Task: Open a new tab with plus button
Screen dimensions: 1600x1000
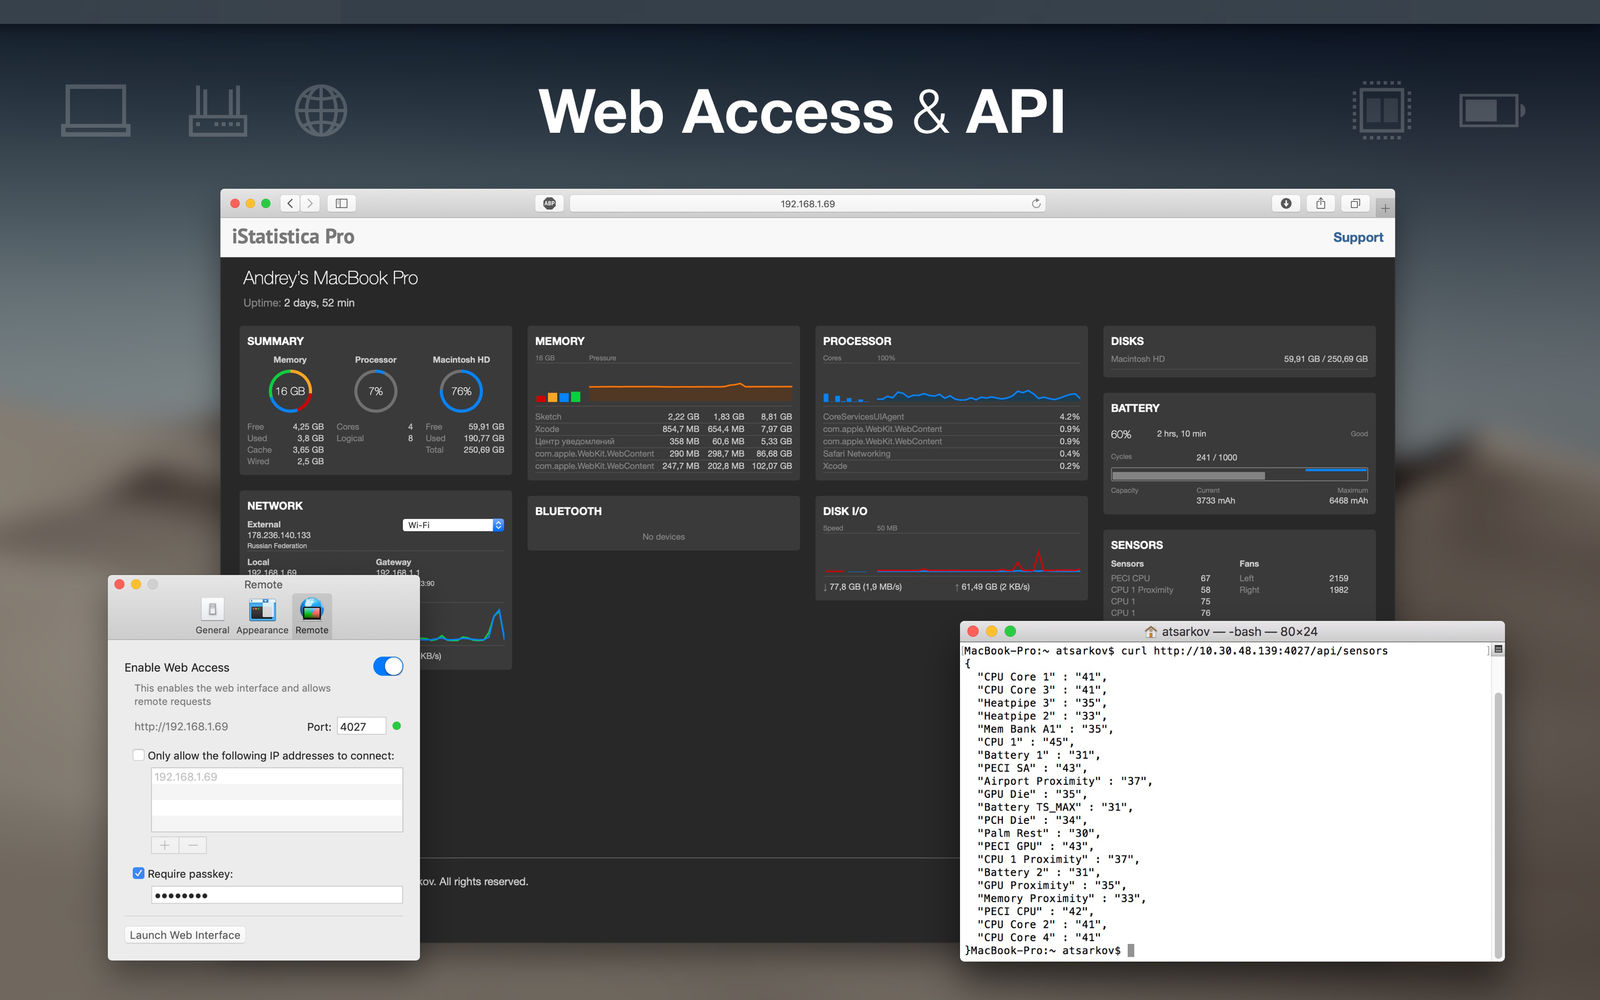Action: [1385, 208]
